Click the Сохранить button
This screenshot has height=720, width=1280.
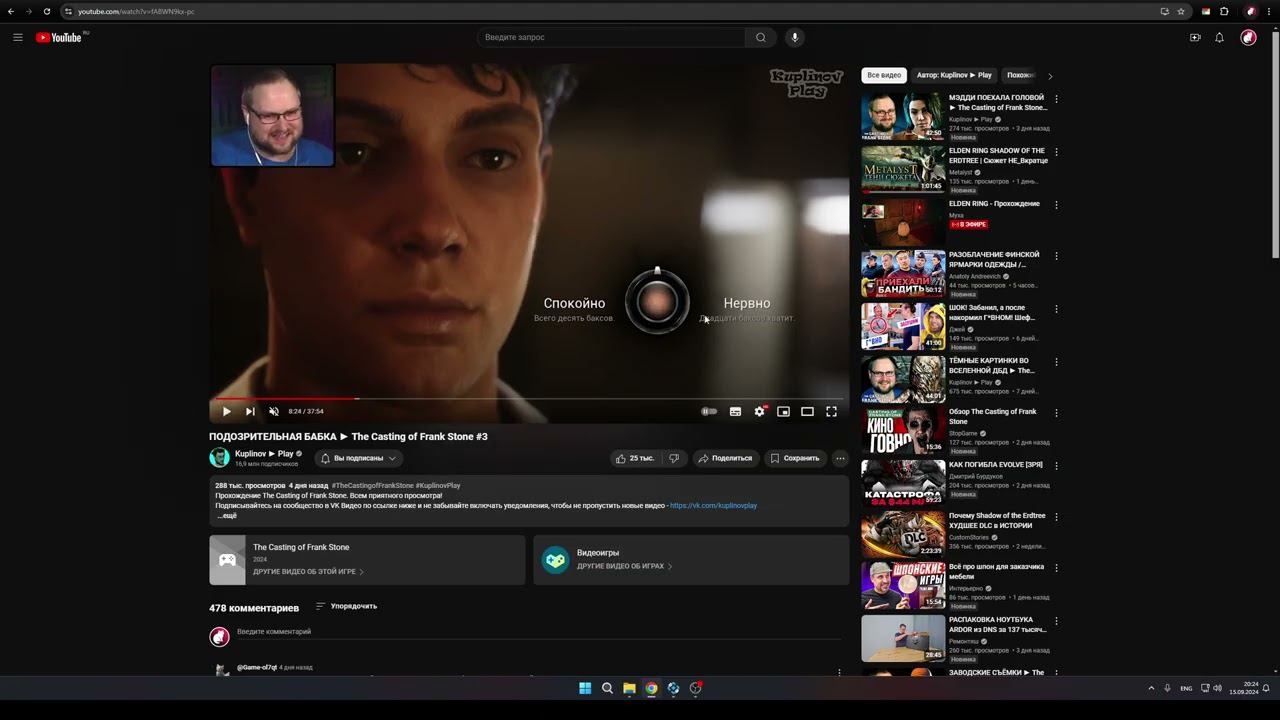[x=795, y=458]
